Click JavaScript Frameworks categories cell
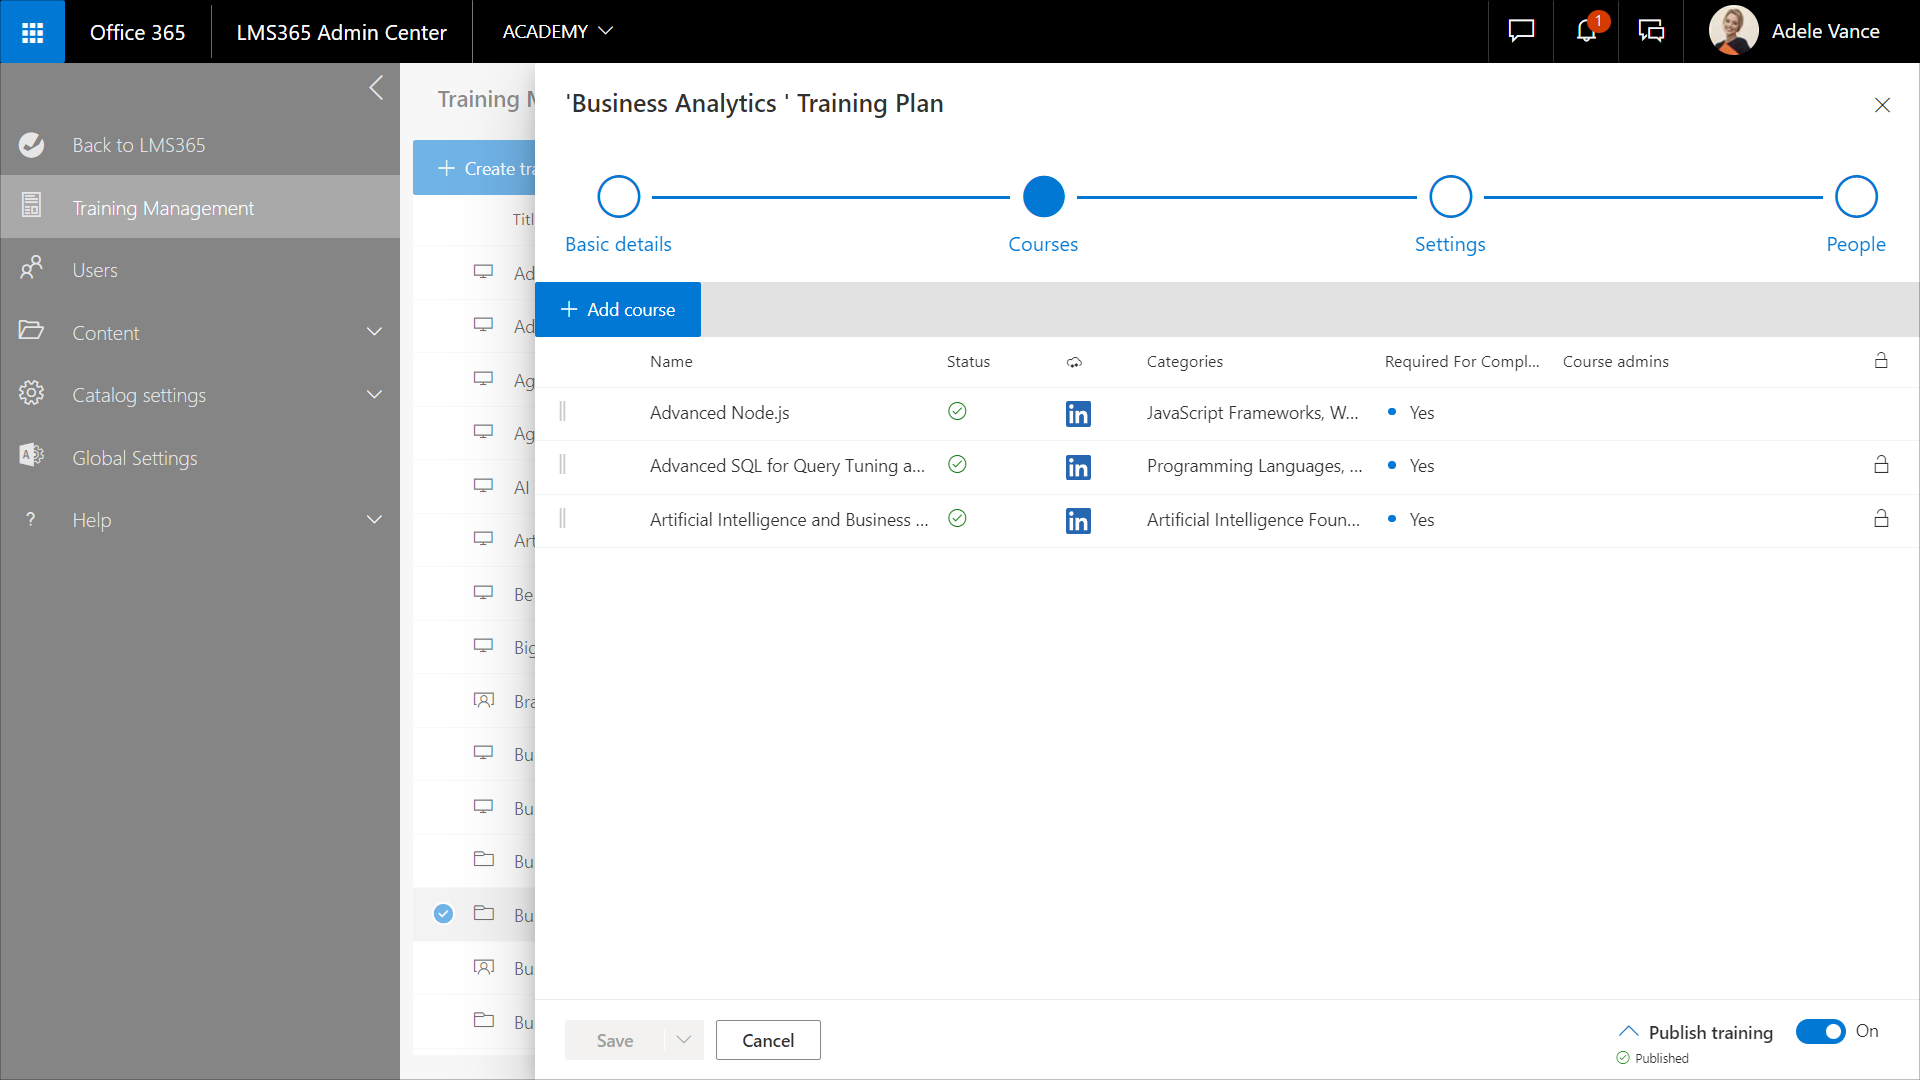Screen dimensions: 1920x1080 1252,412
